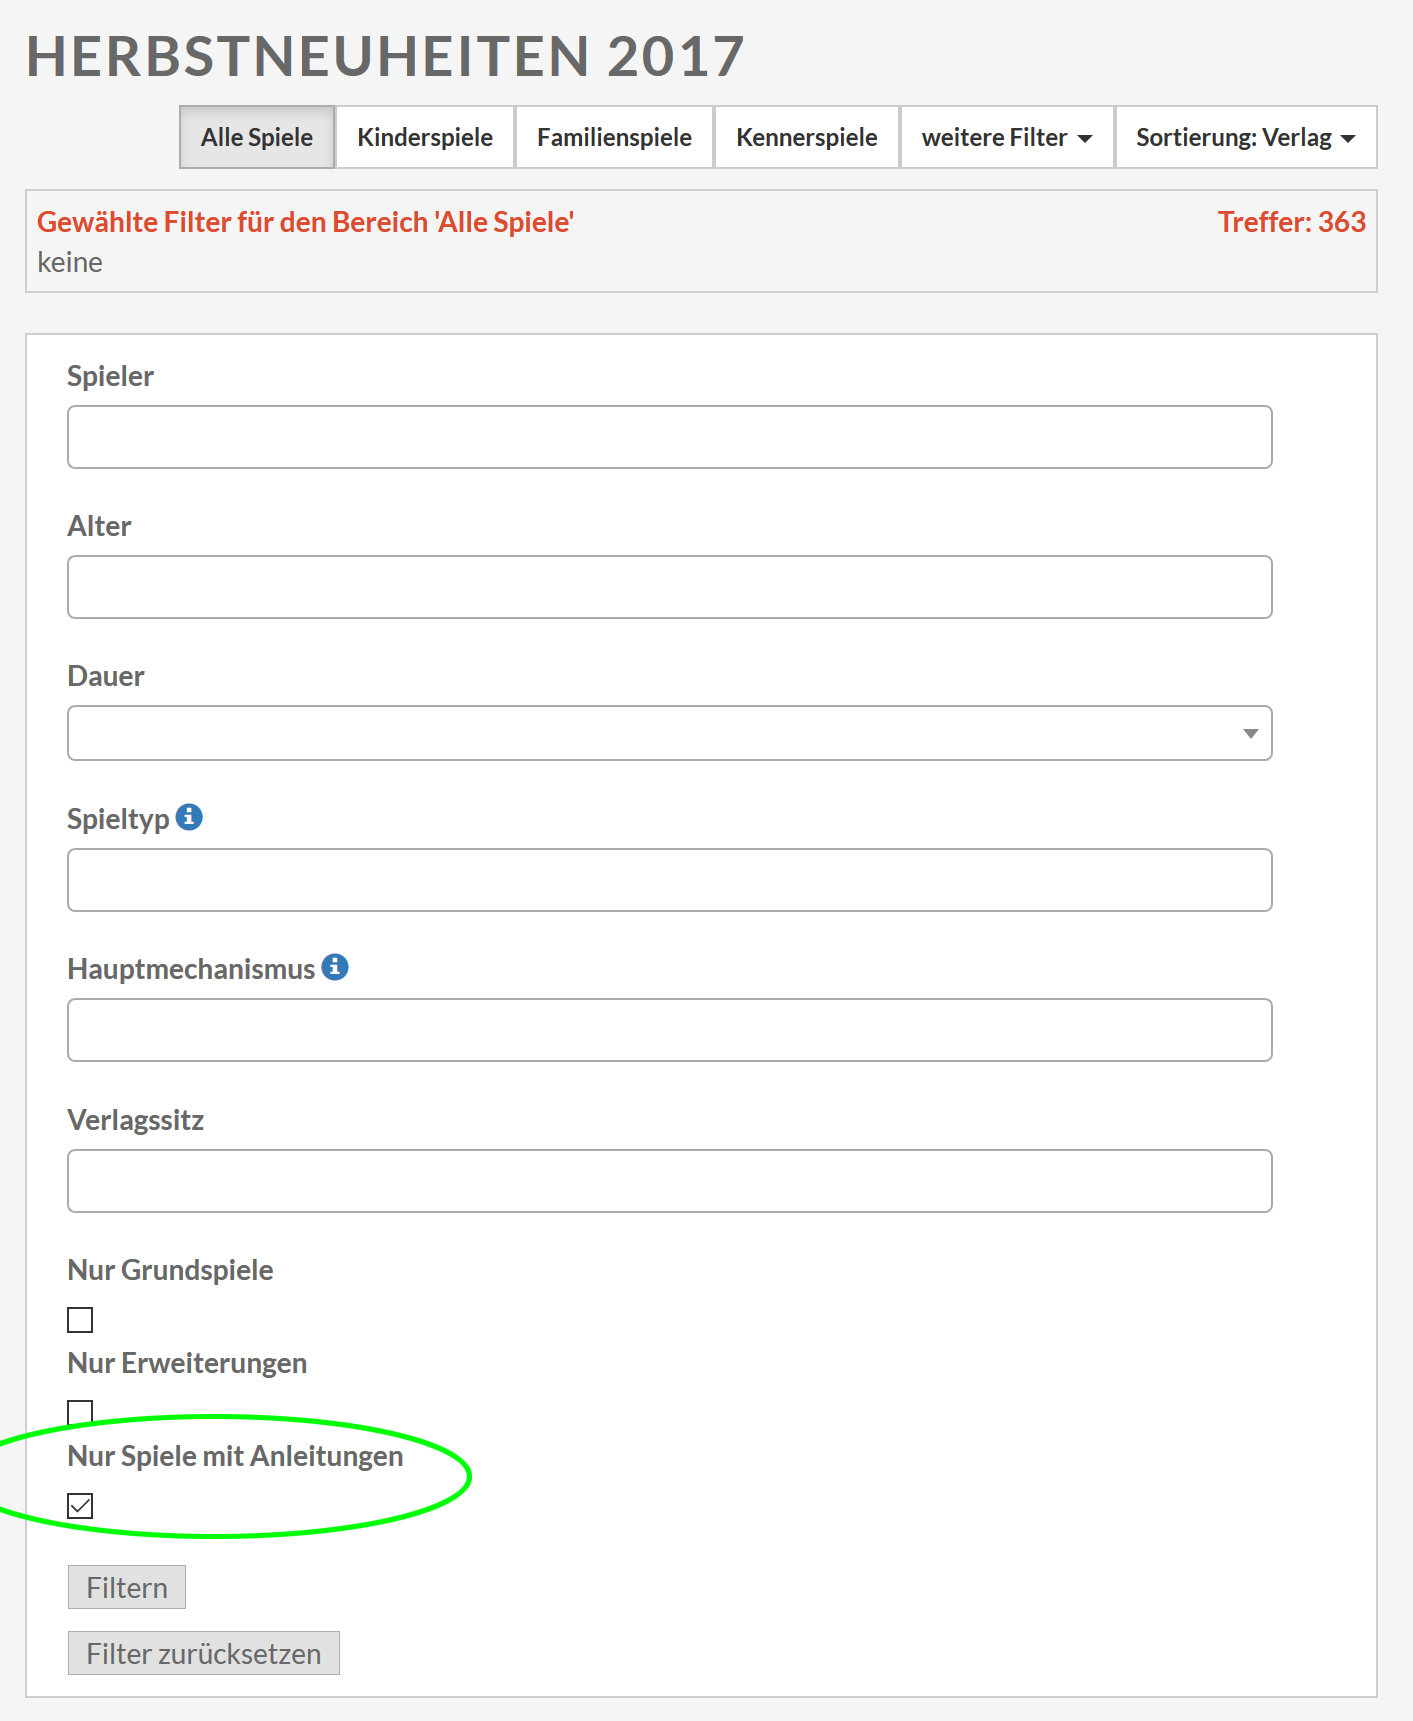Switch to the Familienspiele tab

tap(614, 137)
